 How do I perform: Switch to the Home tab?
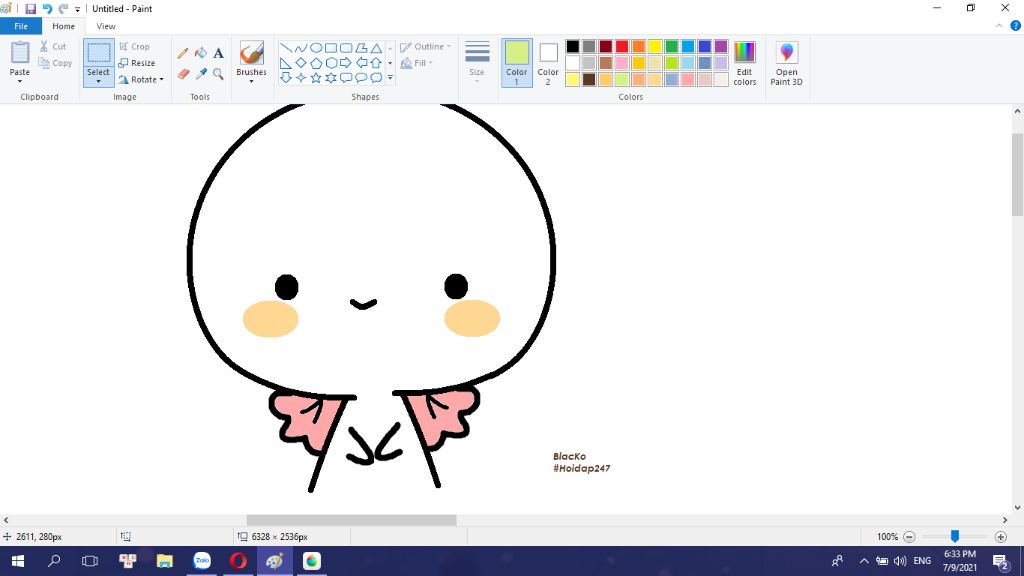click(63, 26)
